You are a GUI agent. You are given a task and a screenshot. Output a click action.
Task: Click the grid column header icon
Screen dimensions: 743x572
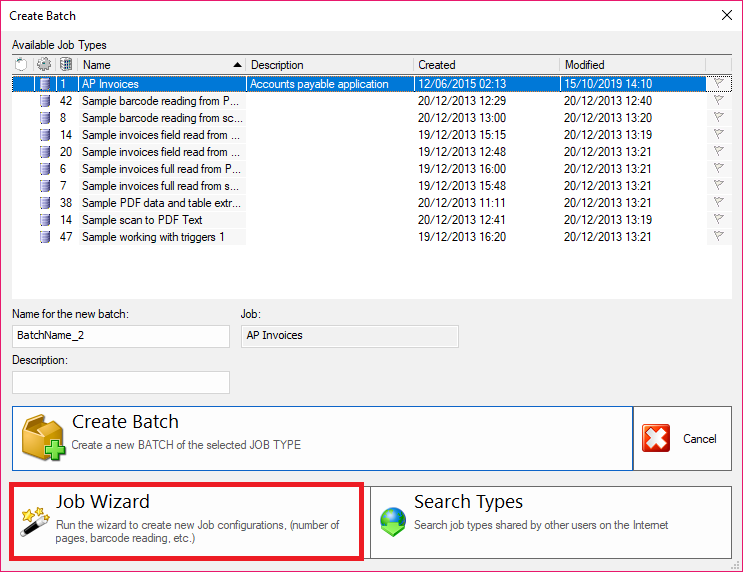[x=66, y=65]
